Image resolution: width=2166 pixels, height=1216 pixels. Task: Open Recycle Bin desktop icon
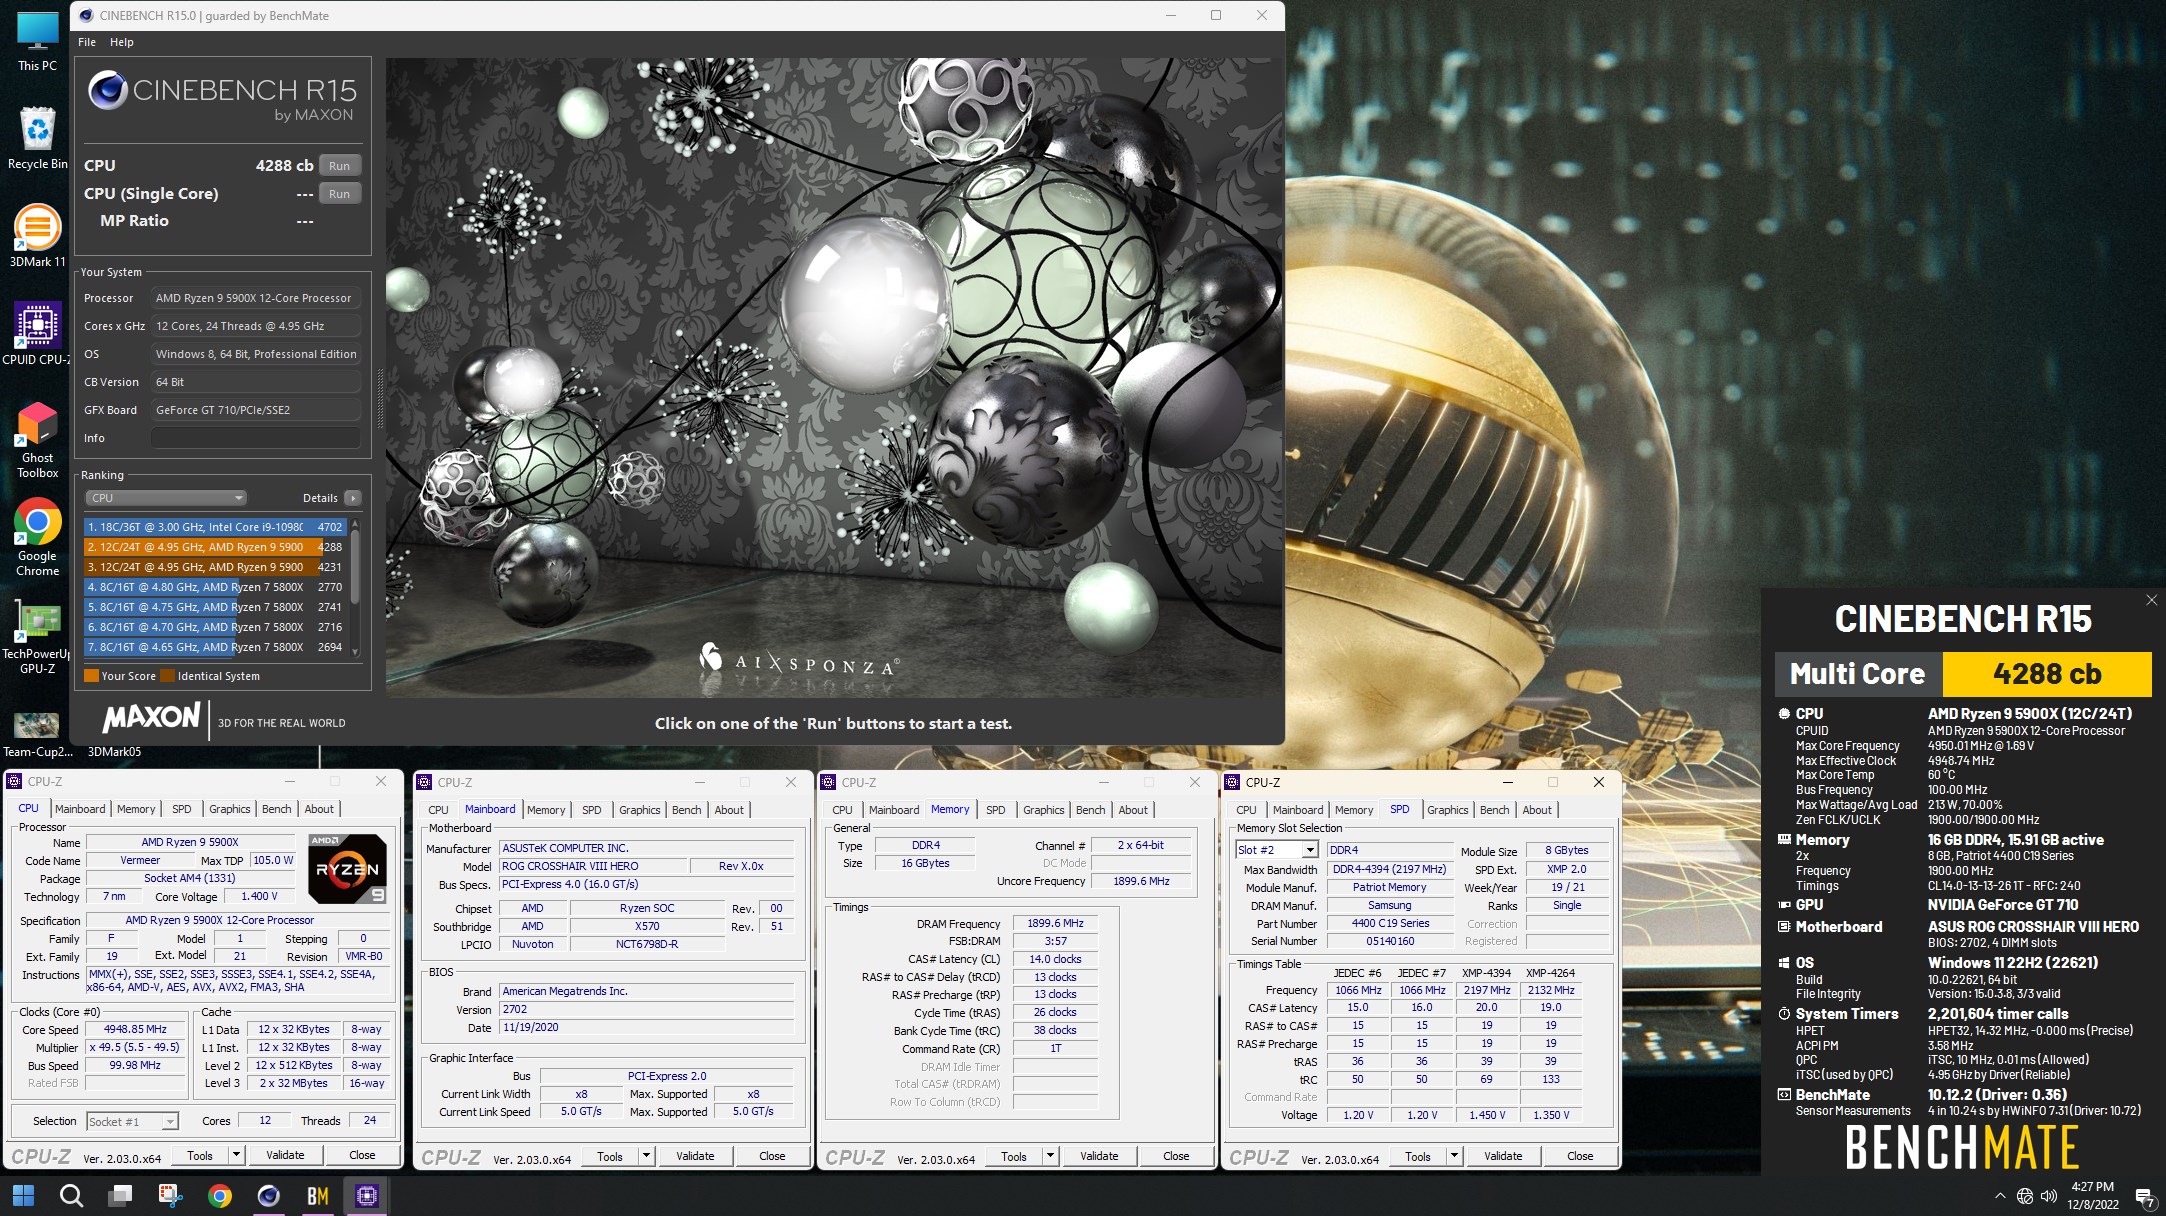pos(37,138)
